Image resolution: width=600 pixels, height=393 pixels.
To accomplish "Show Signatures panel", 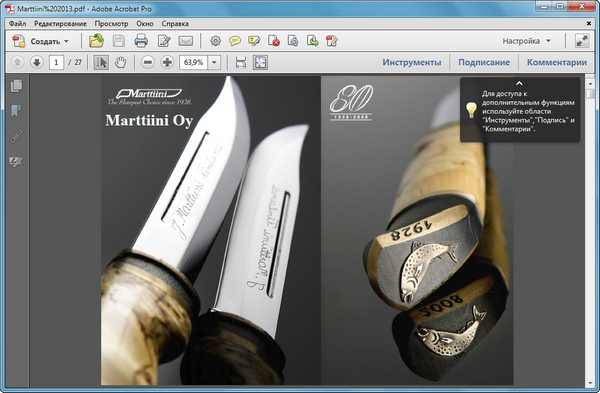I will tap(16, 162).
